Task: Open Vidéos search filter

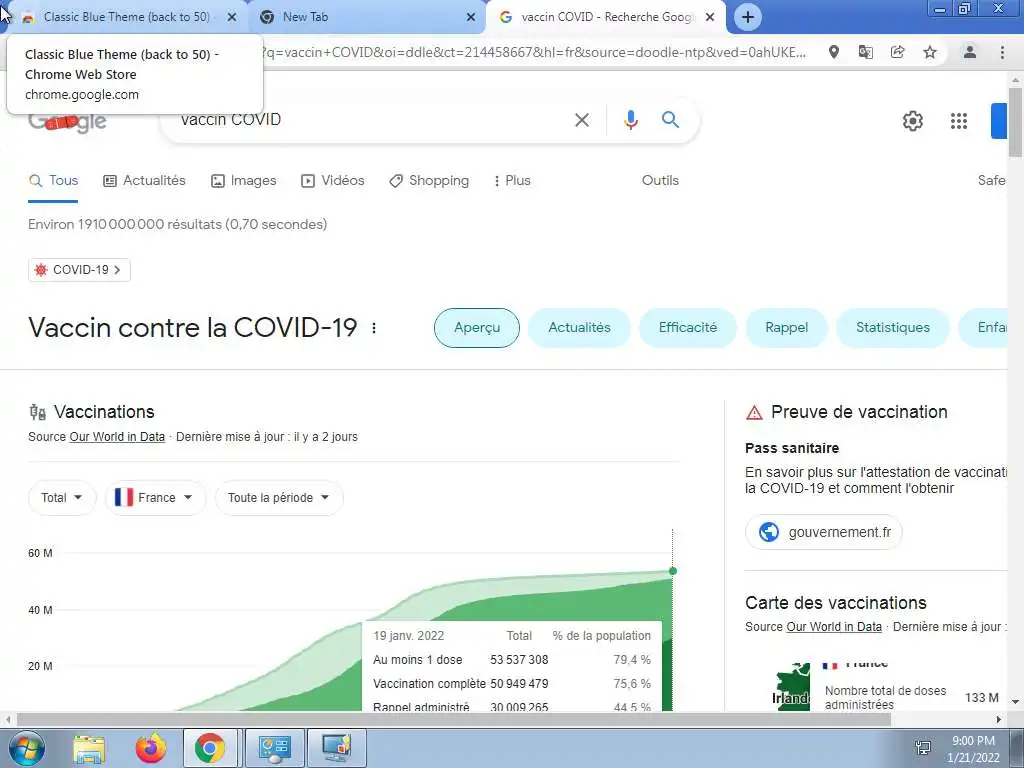Action: tap(332, 181)
